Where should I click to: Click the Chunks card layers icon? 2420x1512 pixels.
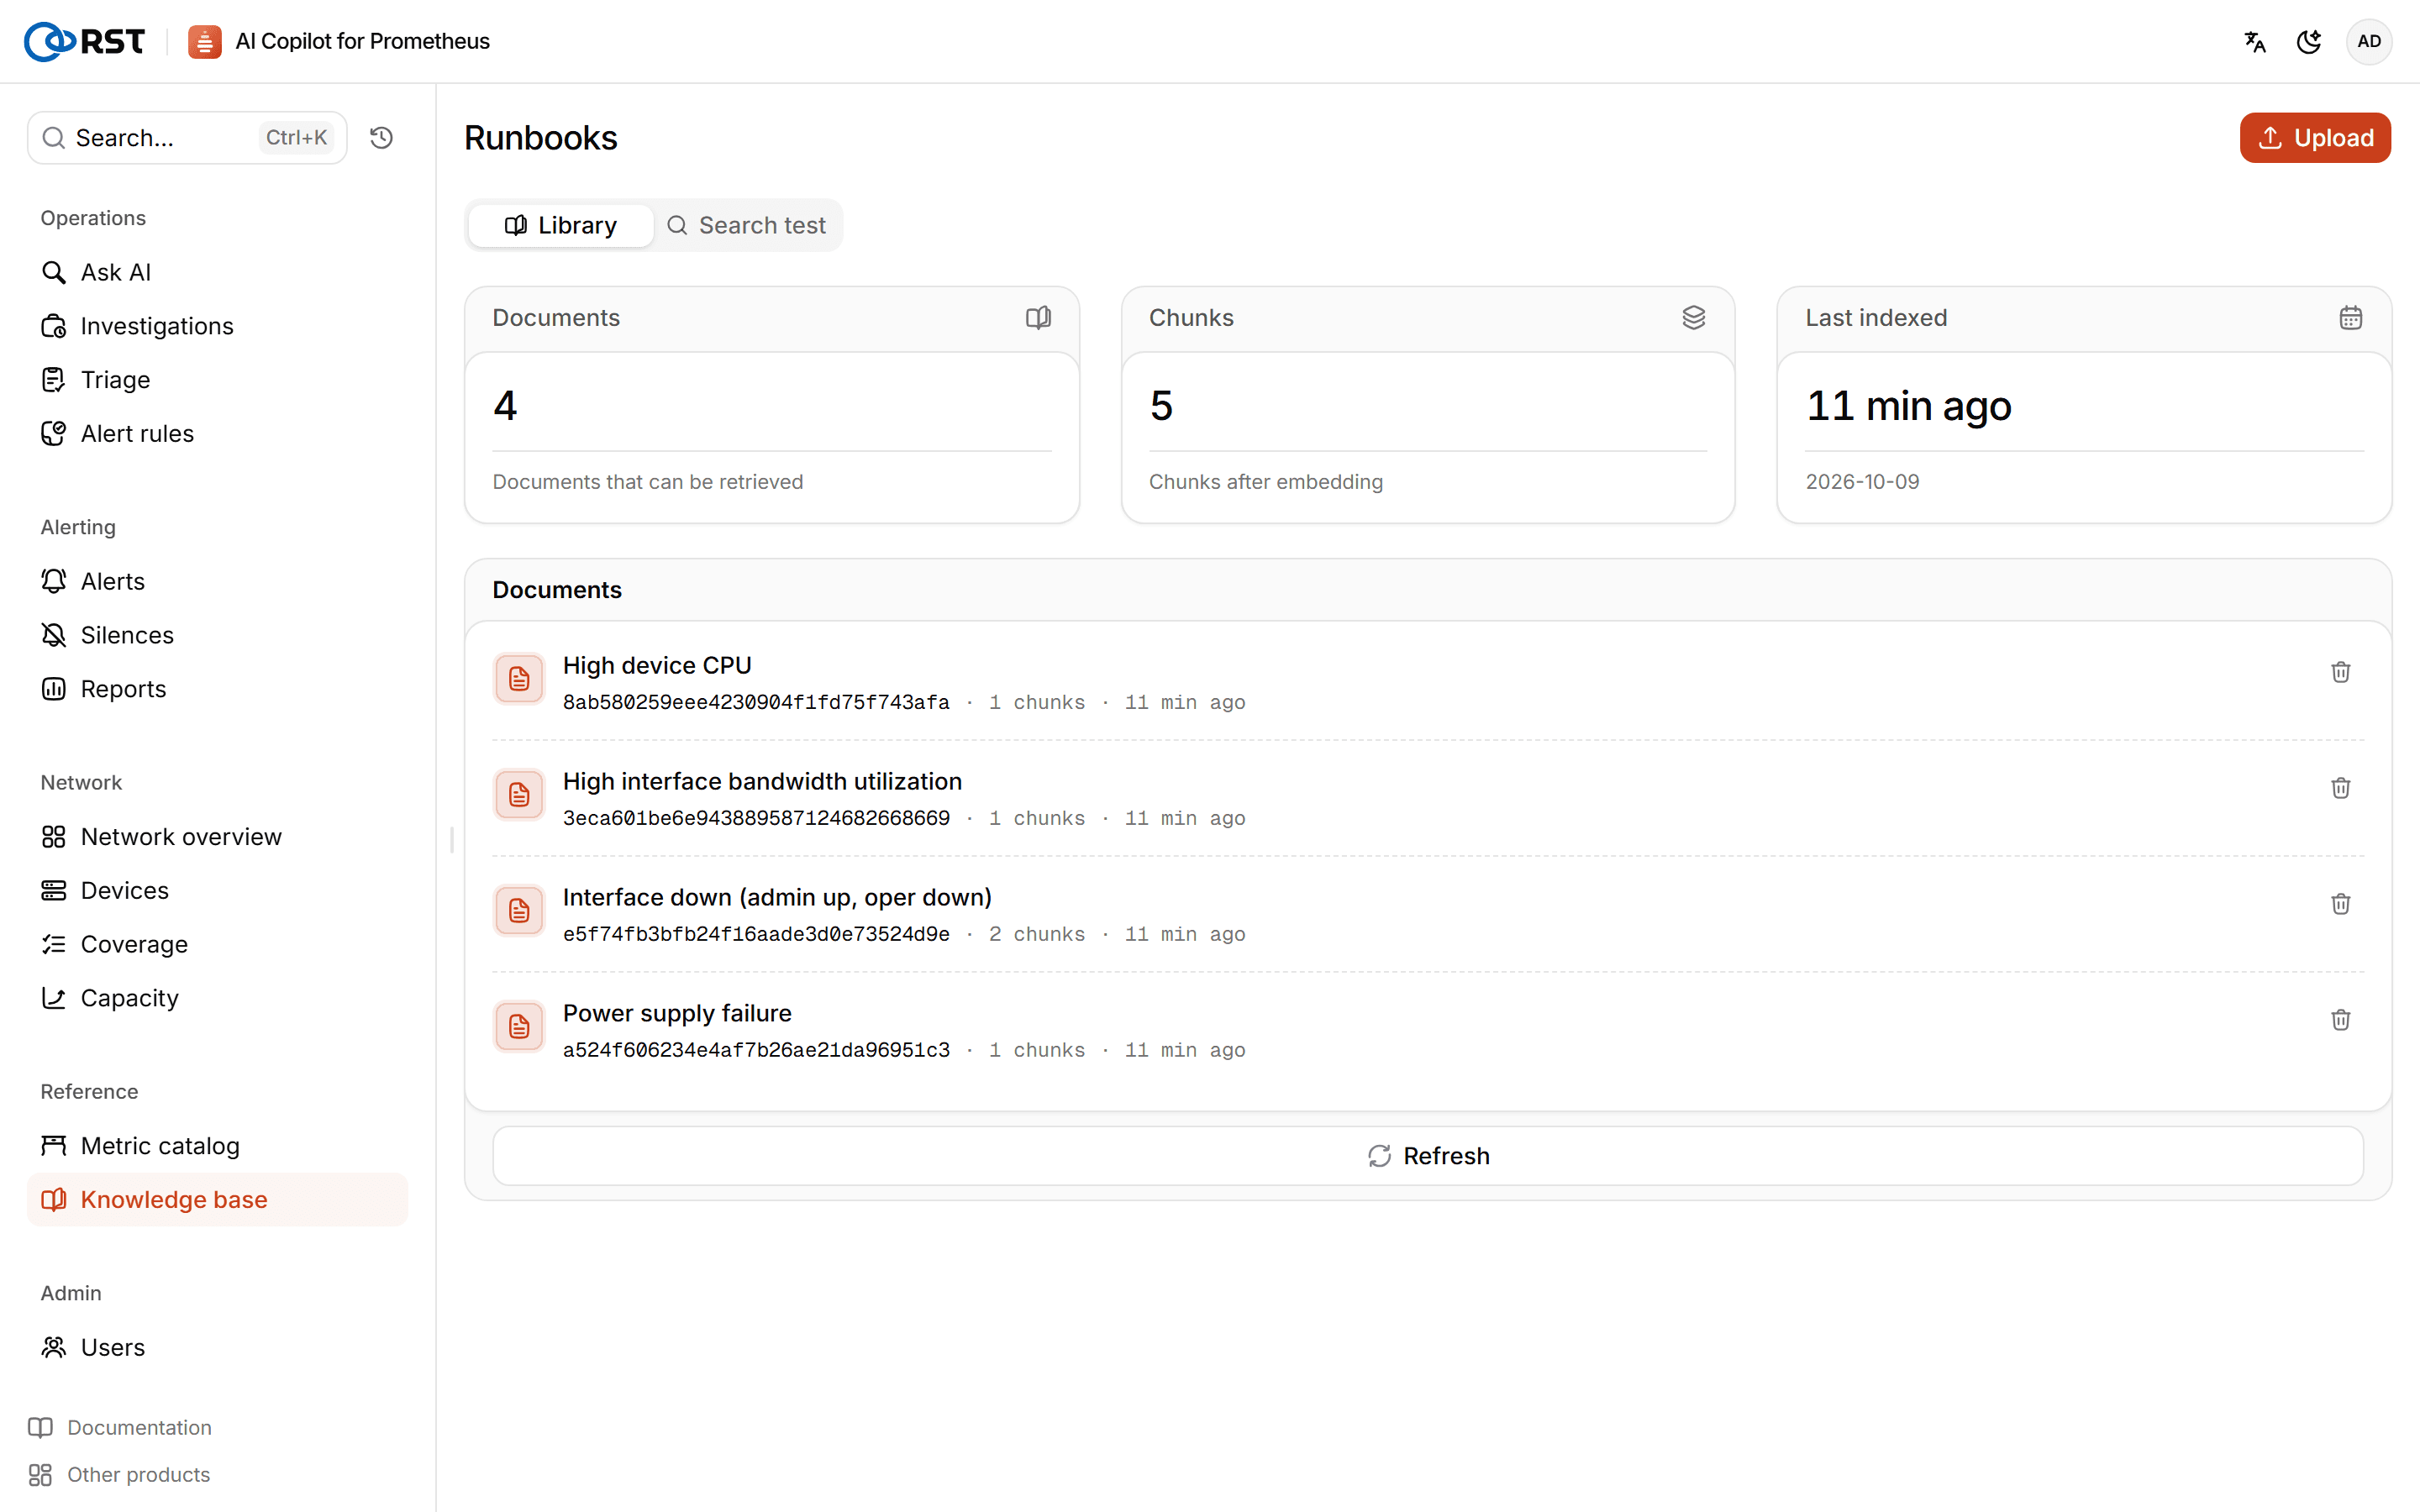click(x=1693, y=318)
